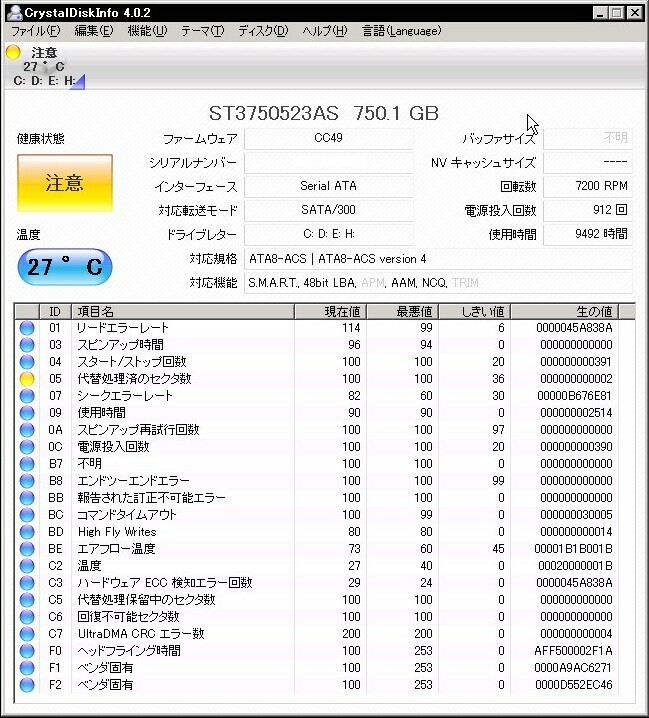Click the 912 回 power-on count value
The width and height of the screenshot is (649, 718).
(x=588, y=210)
